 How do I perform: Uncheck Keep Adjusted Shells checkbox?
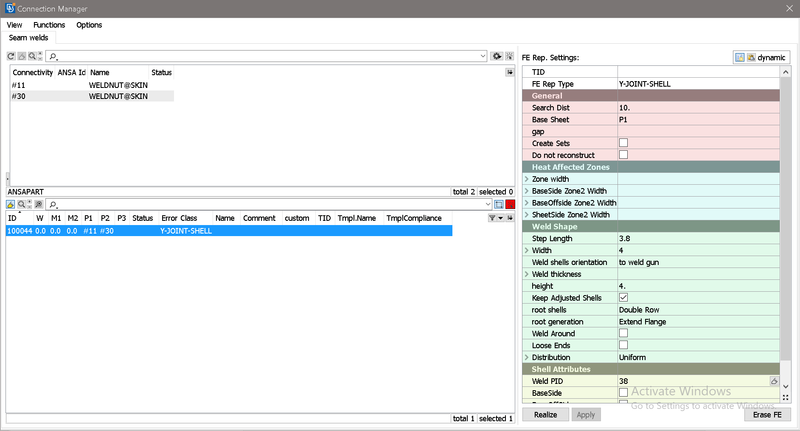623,297
